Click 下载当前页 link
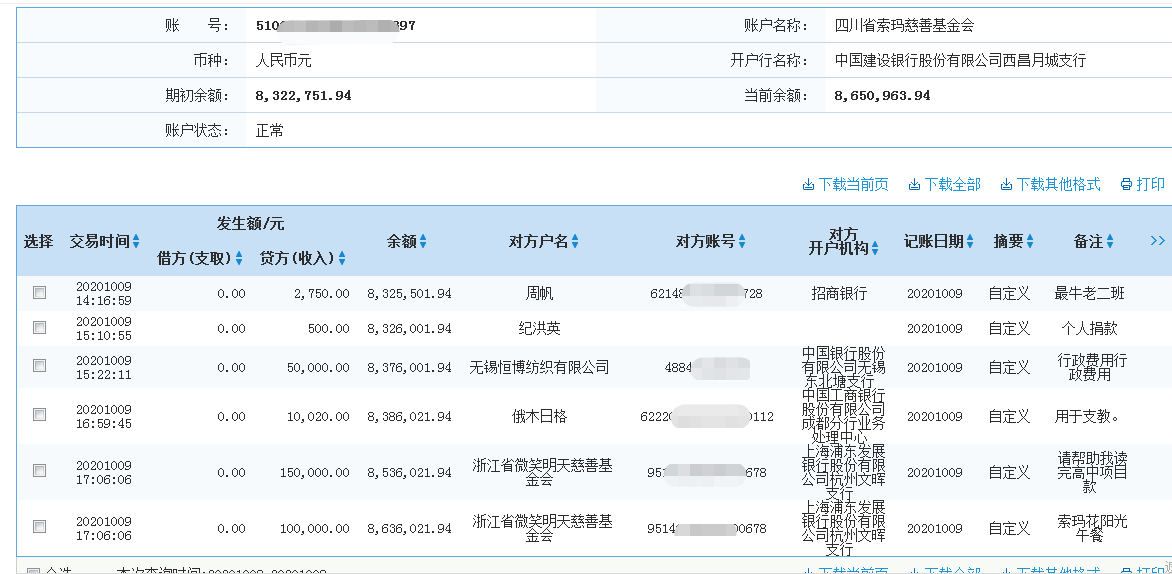 coord(845,185)
